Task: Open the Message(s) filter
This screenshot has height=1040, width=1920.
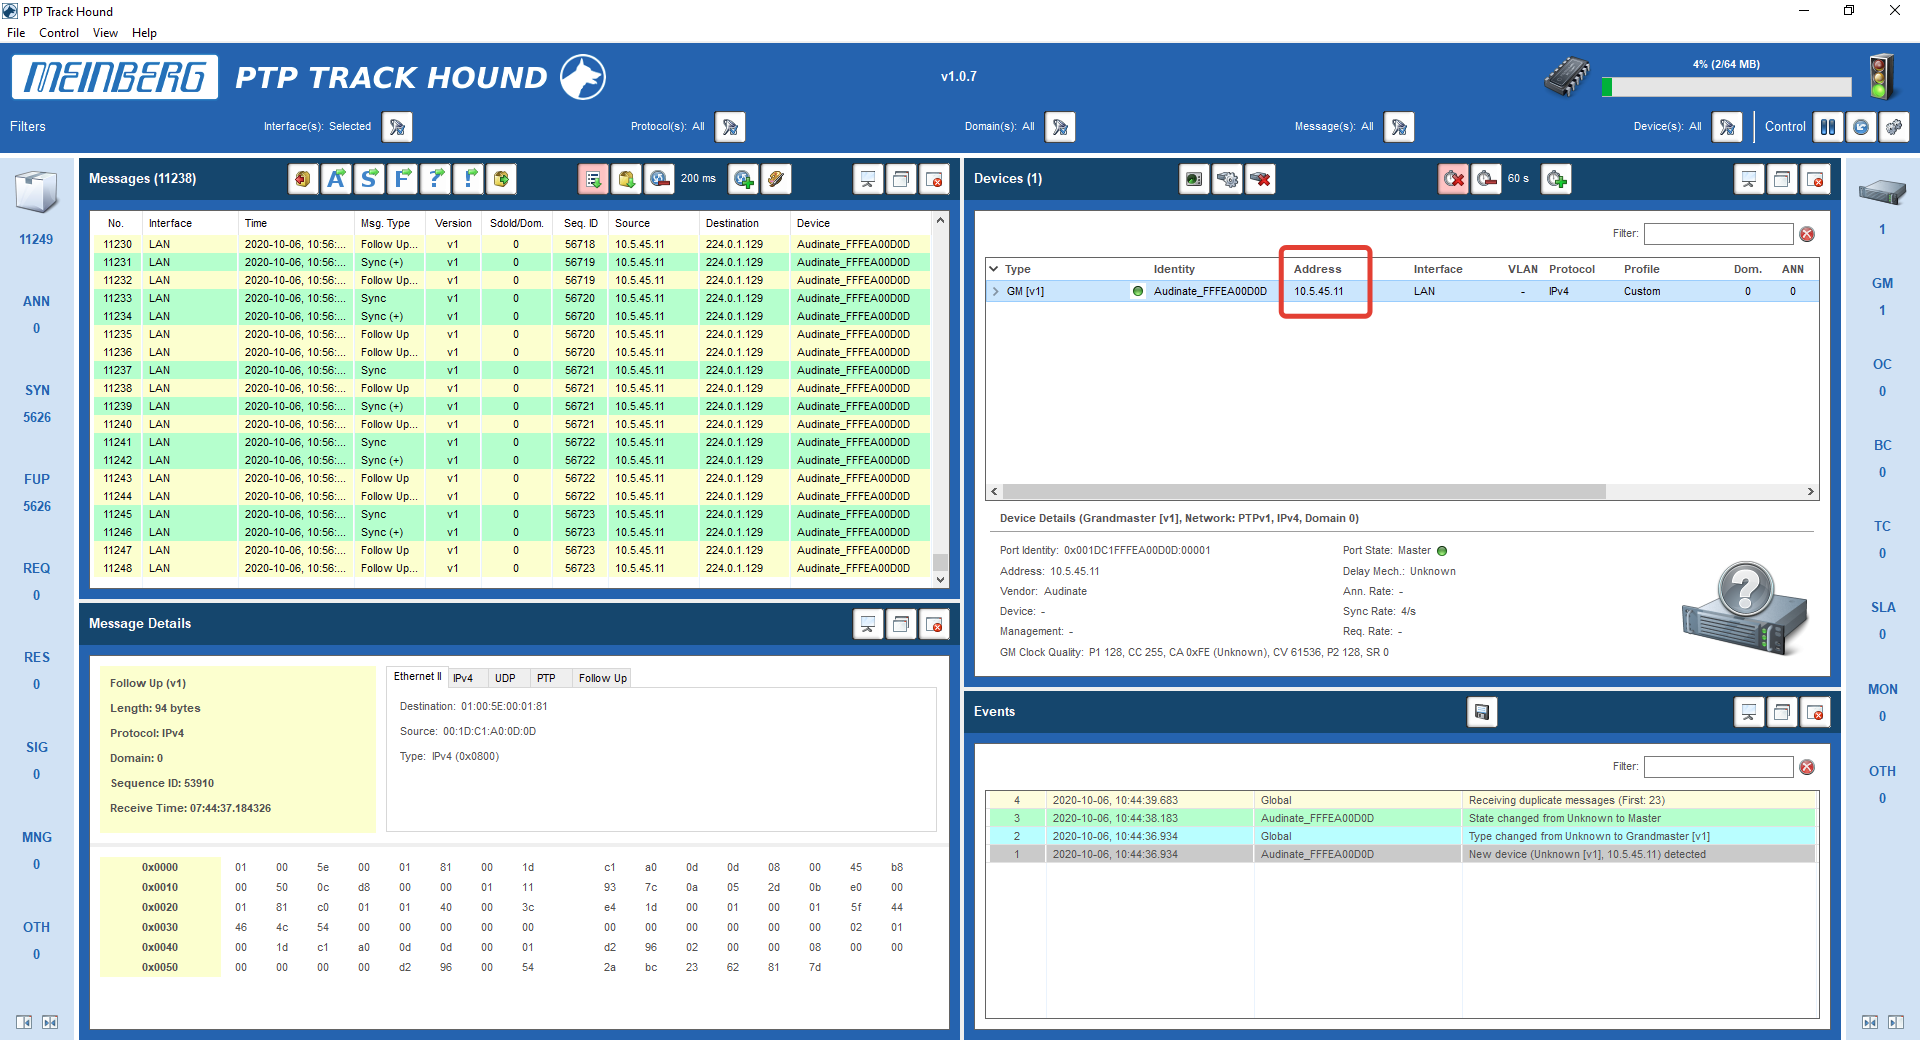Action: 1399,127
